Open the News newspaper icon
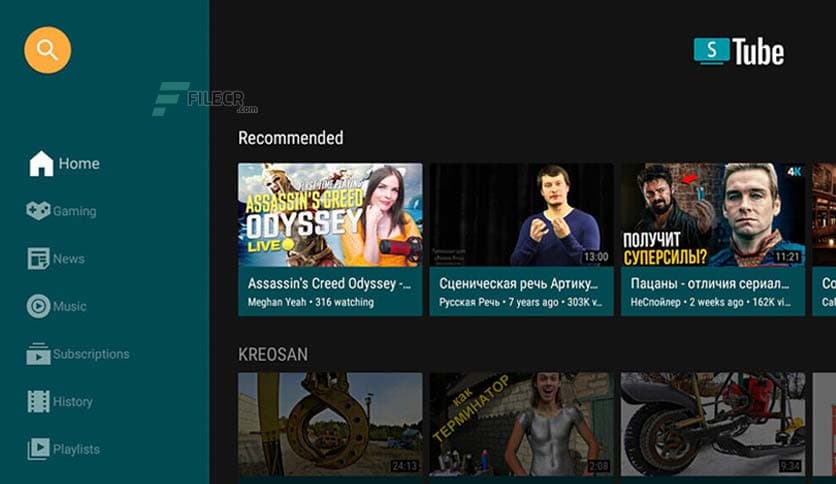This screenshot has height=484, width=836. (38, 259)
